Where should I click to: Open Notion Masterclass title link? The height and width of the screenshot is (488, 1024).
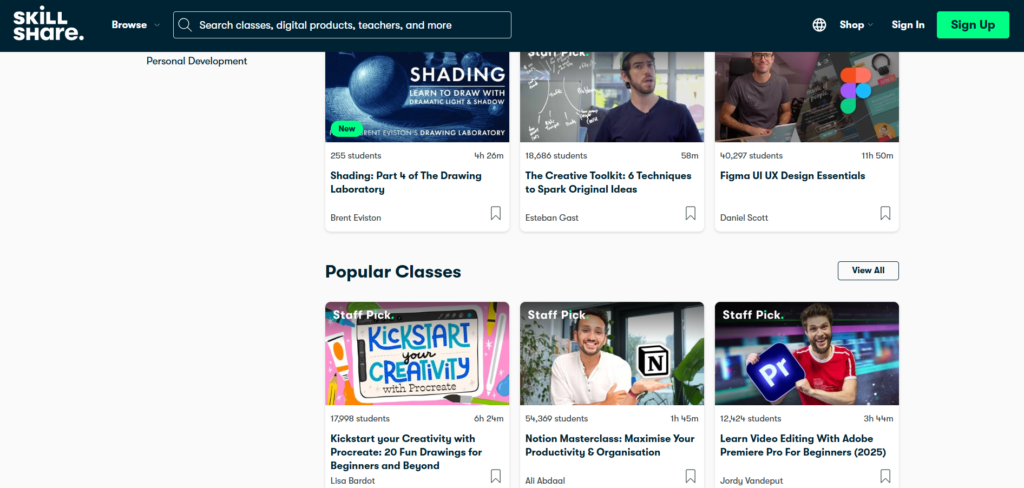[x=610, y=445]
